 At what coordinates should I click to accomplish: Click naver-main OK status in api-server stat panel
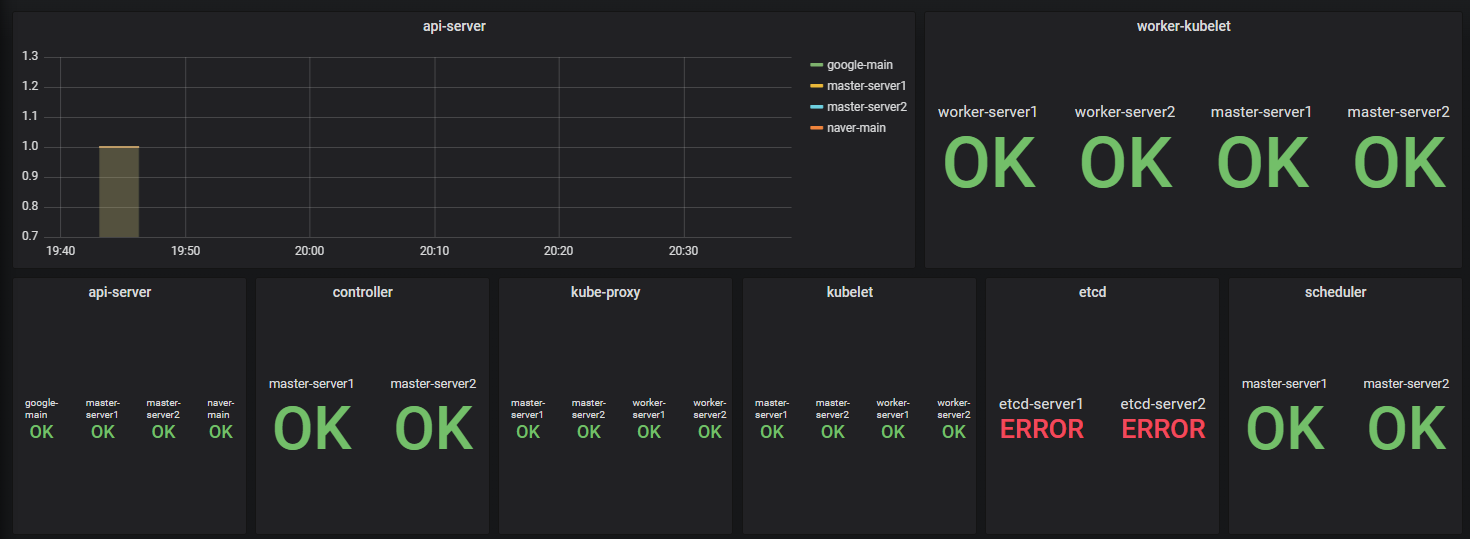[221, 432]
